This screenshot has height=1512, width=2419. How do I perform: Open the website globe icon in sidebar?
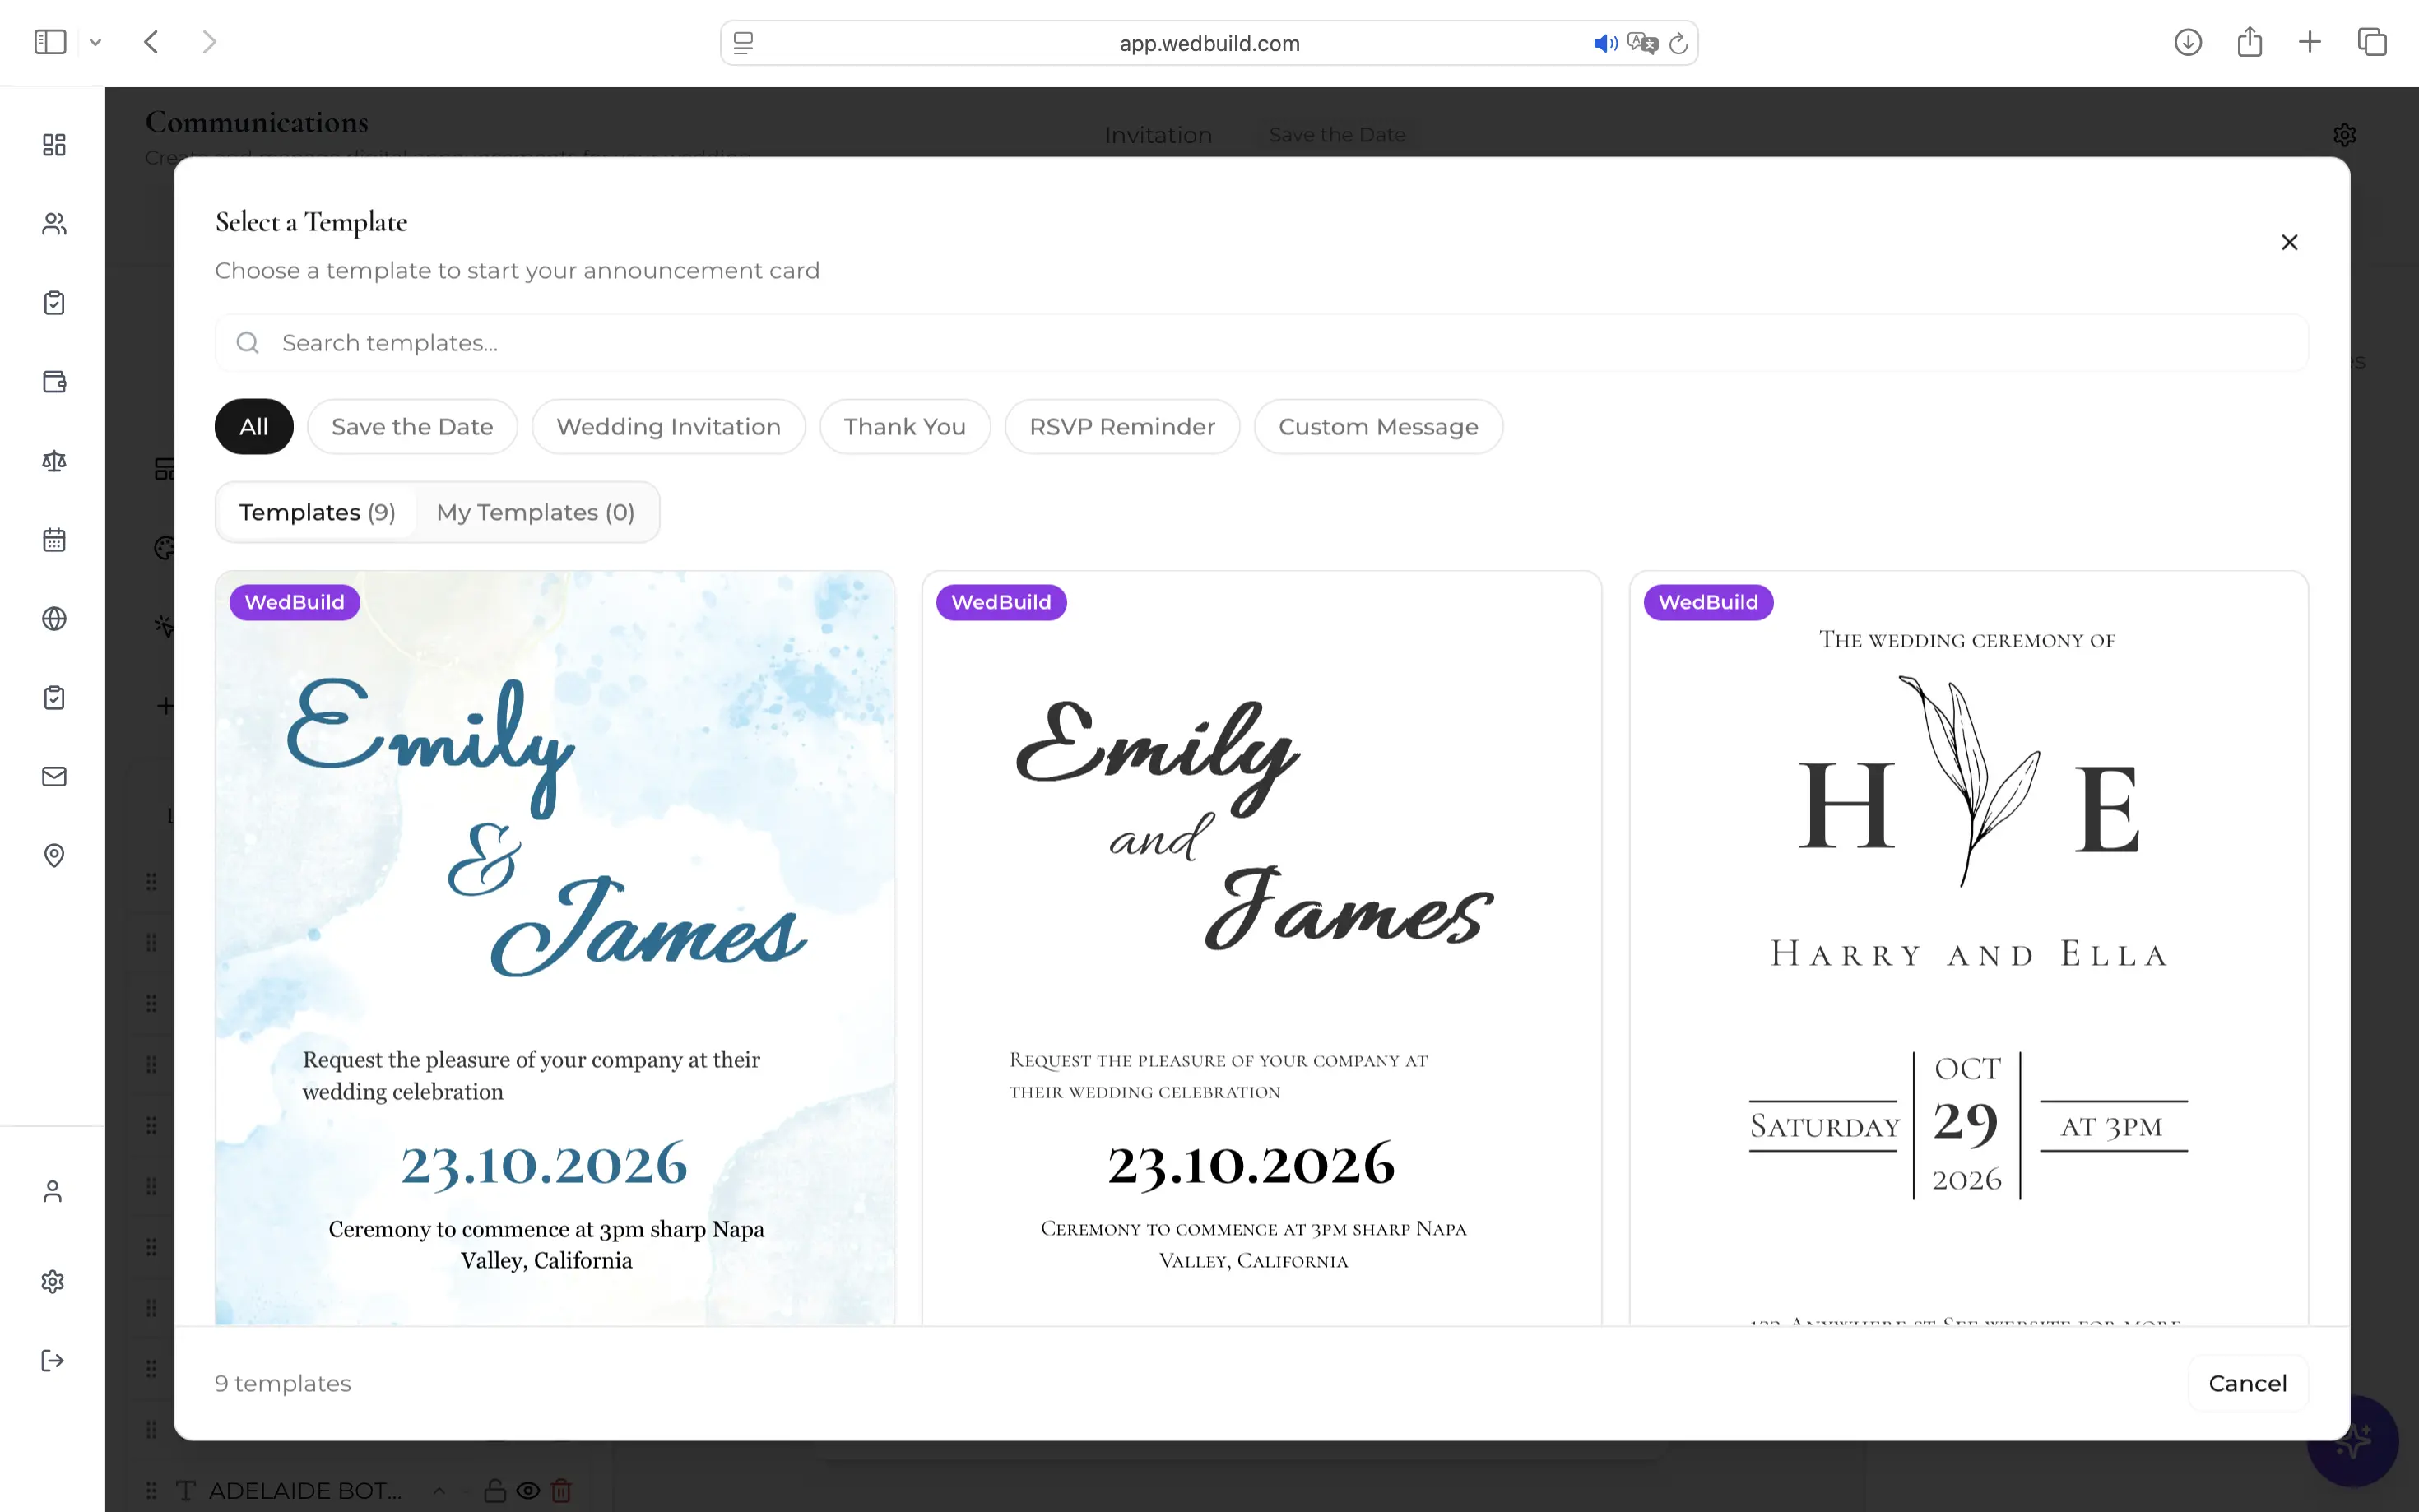pos(54,619)
